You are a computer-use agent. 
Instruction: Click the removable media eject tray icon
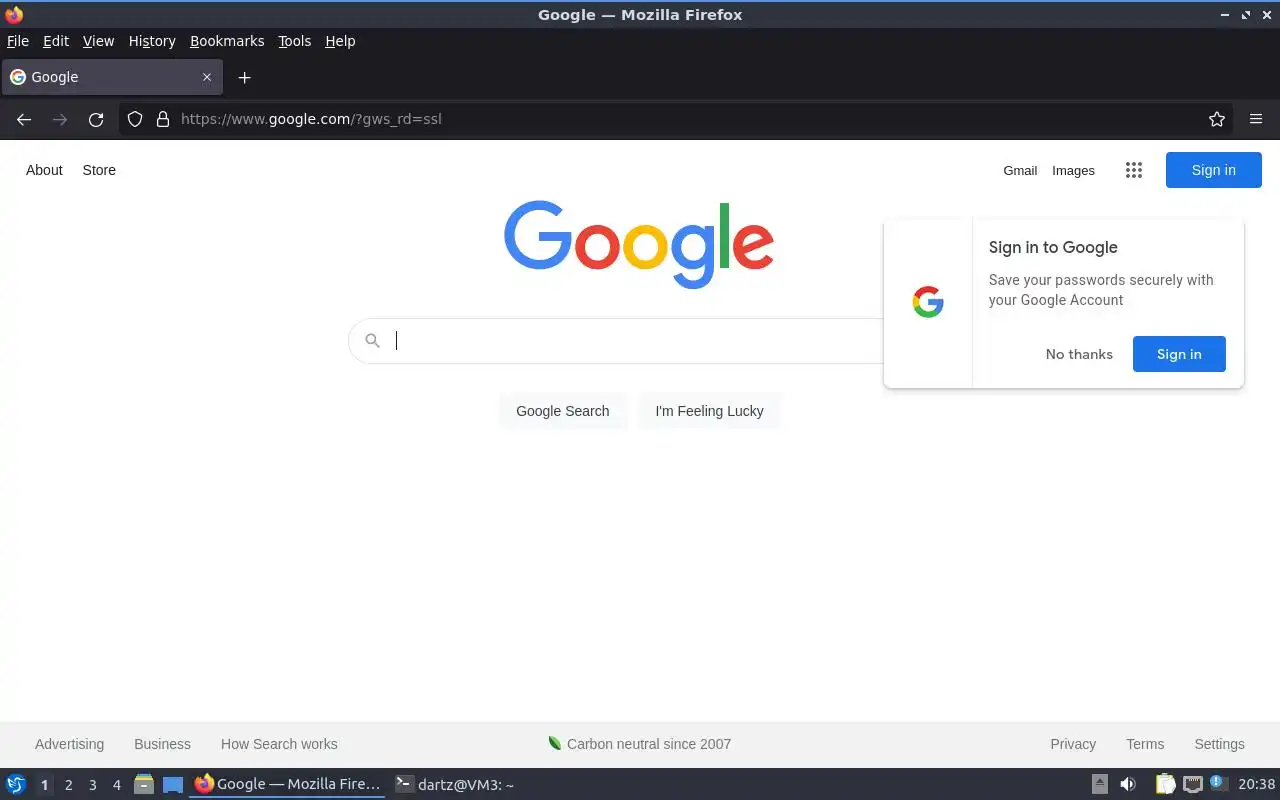click(1099, 784)
